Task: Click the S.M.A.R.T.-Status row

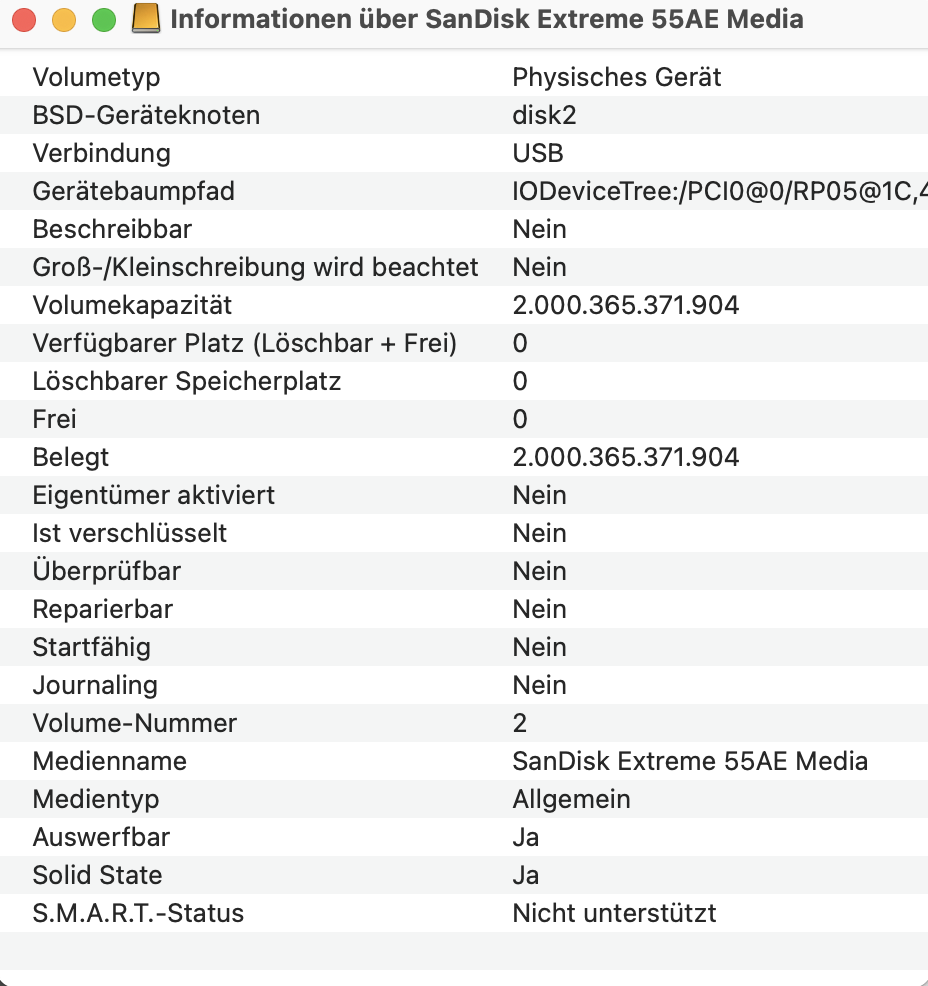Action: pos(138,913)
